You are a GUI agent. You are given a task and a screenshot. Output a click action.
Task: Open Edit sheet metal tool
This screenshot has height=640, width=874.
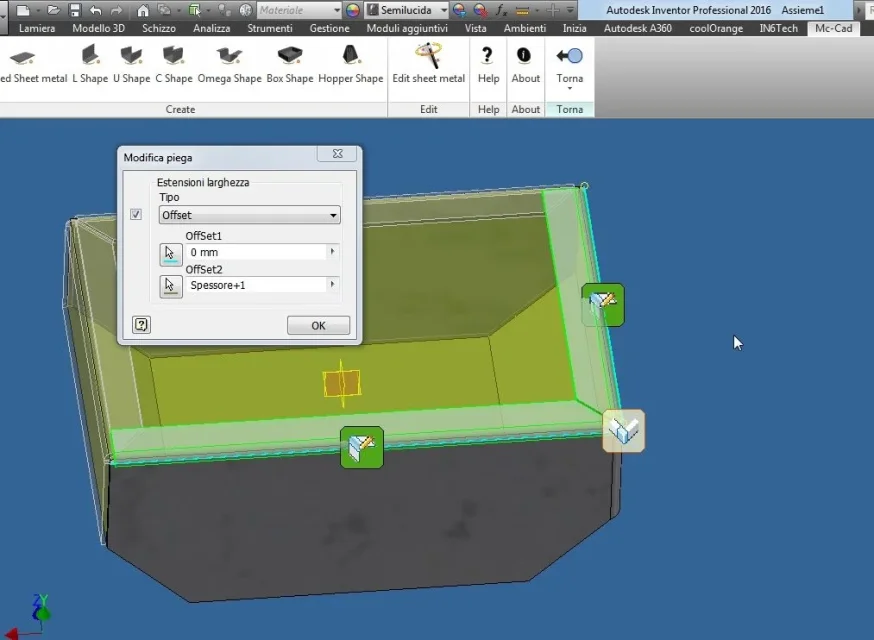tap(429, 64)
